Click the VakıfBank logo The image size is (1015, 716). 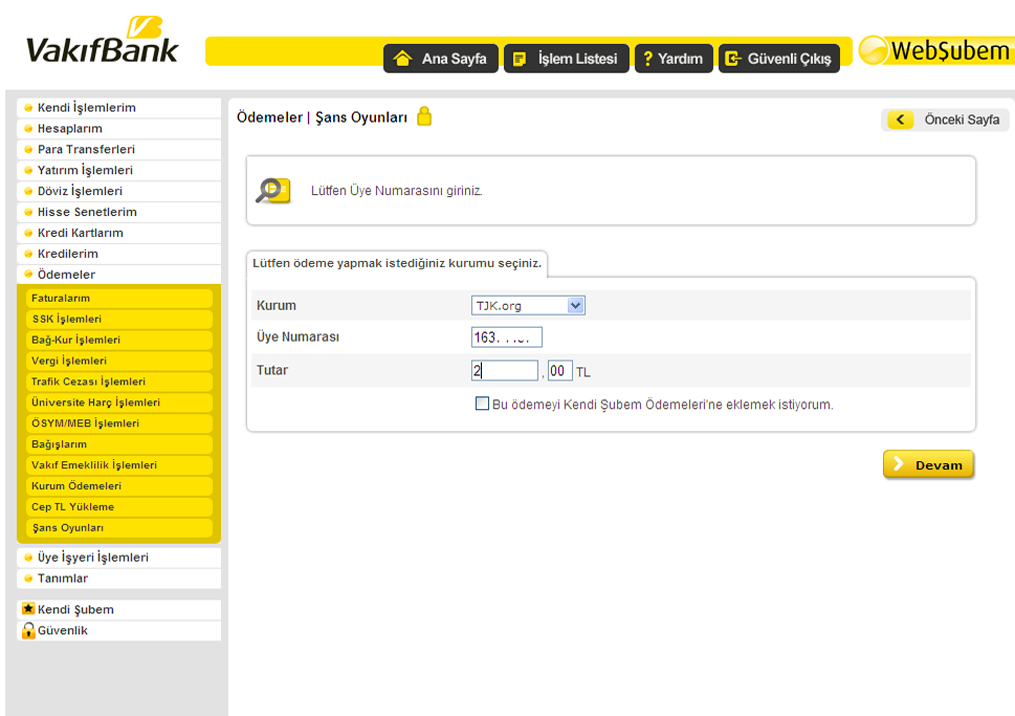point(102,41)
